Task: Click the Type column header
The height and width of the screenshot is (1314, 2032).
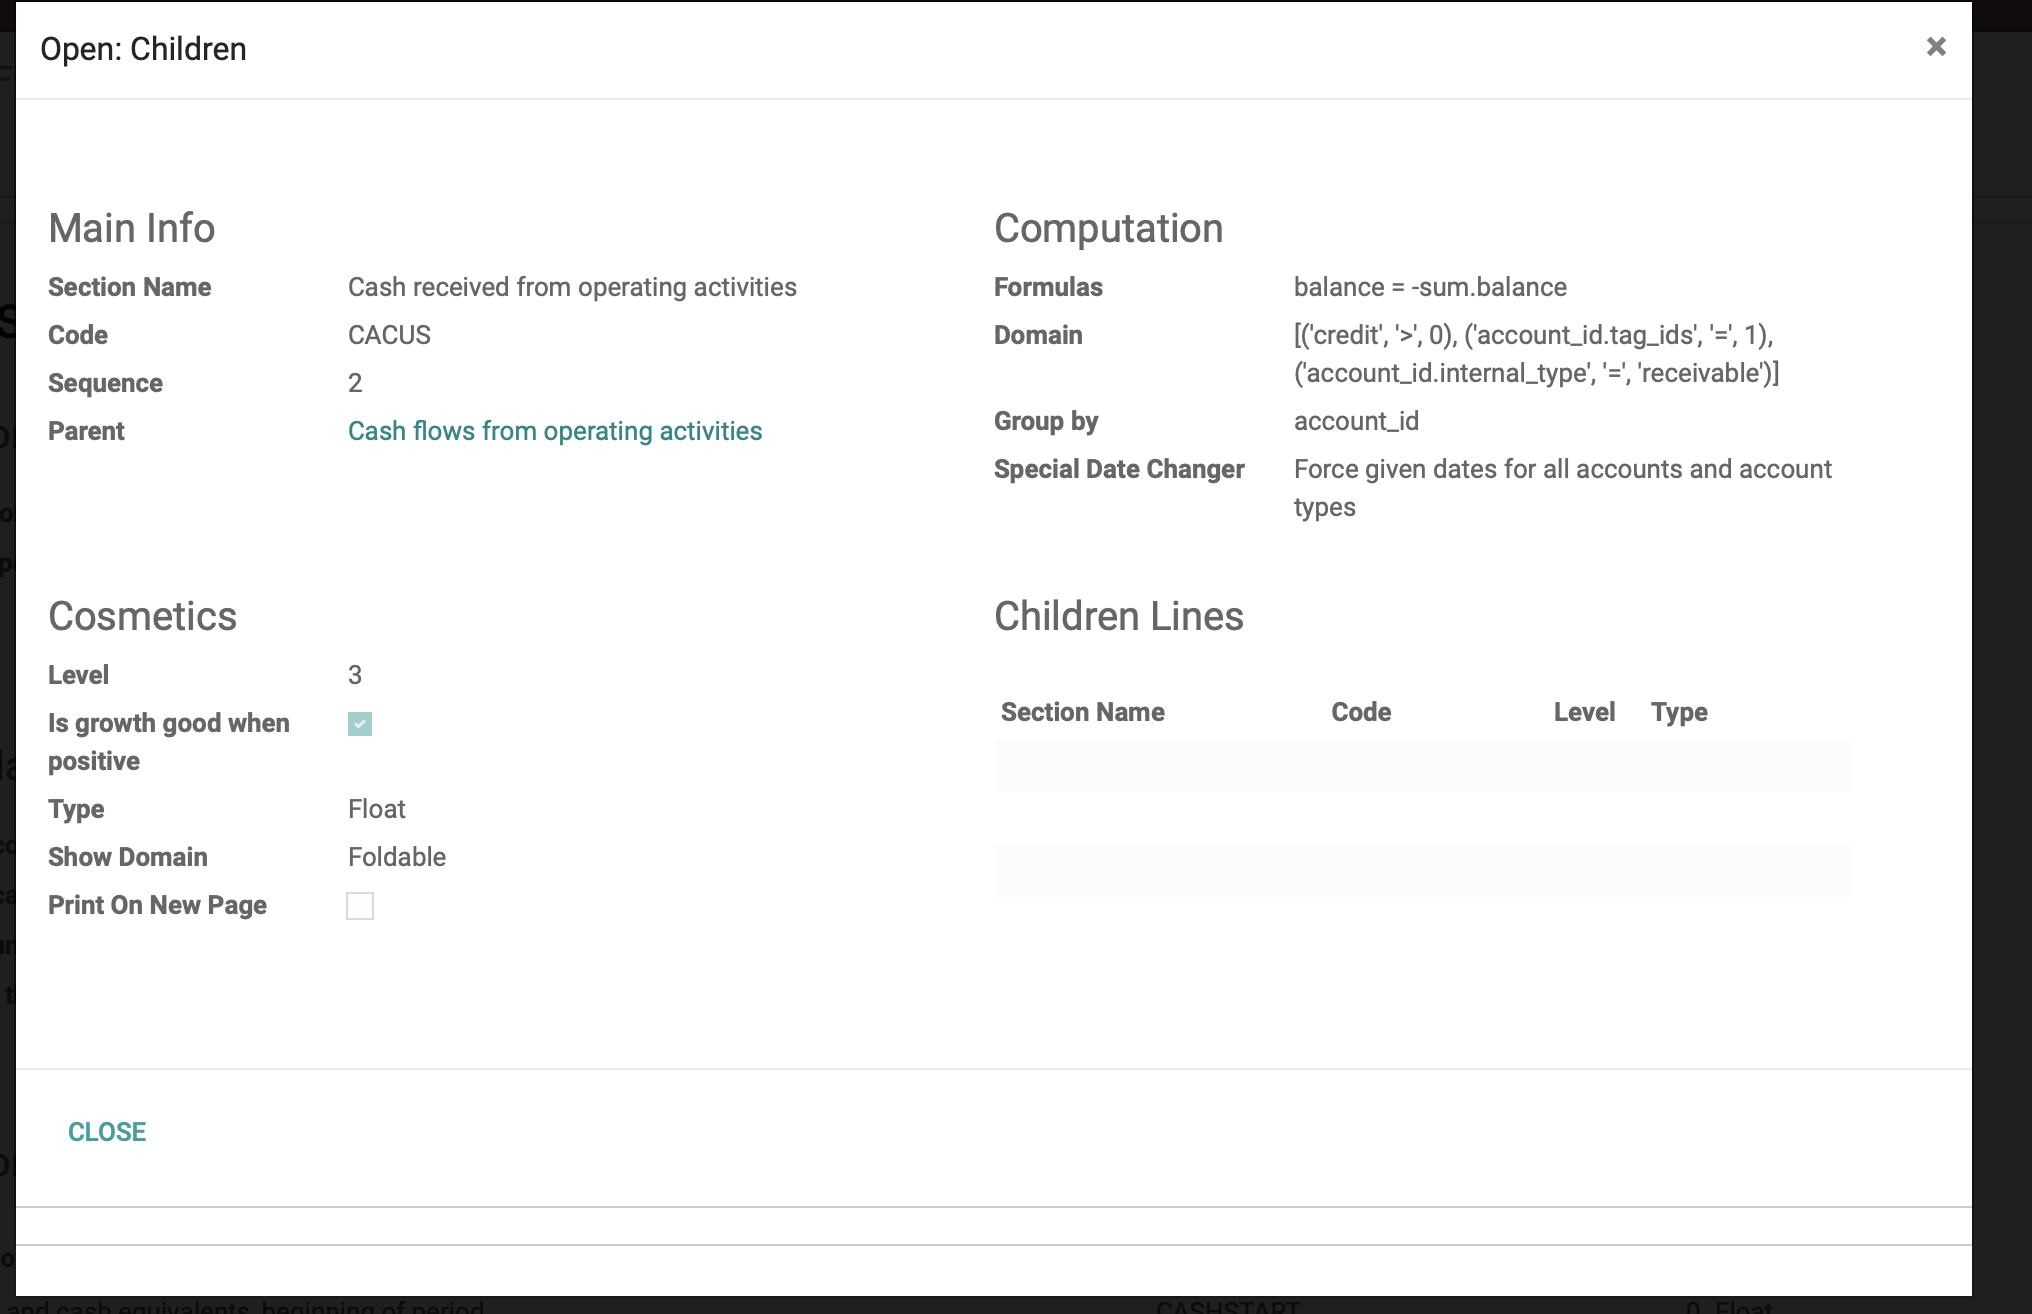Action: coord(1679,712)
